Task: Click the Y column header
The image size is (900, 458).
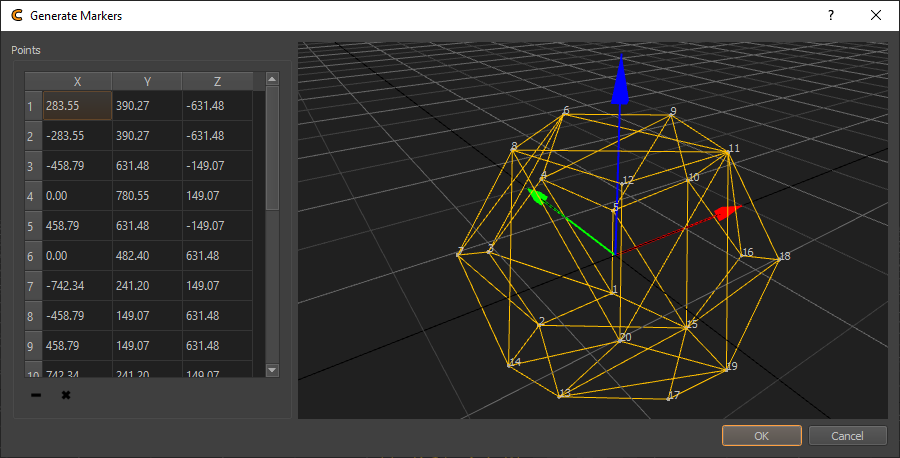Action: (147, 82)
